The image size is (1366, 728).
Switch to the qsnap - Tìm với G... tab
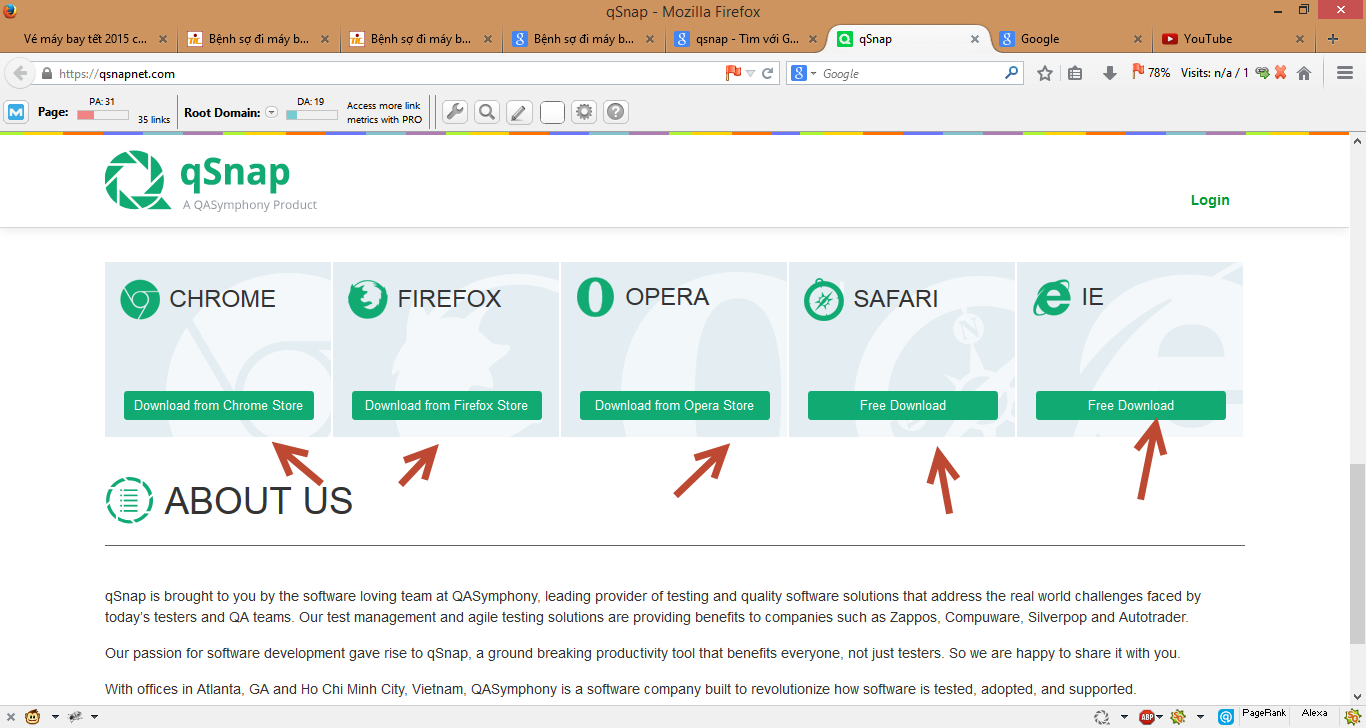point(745,39)
